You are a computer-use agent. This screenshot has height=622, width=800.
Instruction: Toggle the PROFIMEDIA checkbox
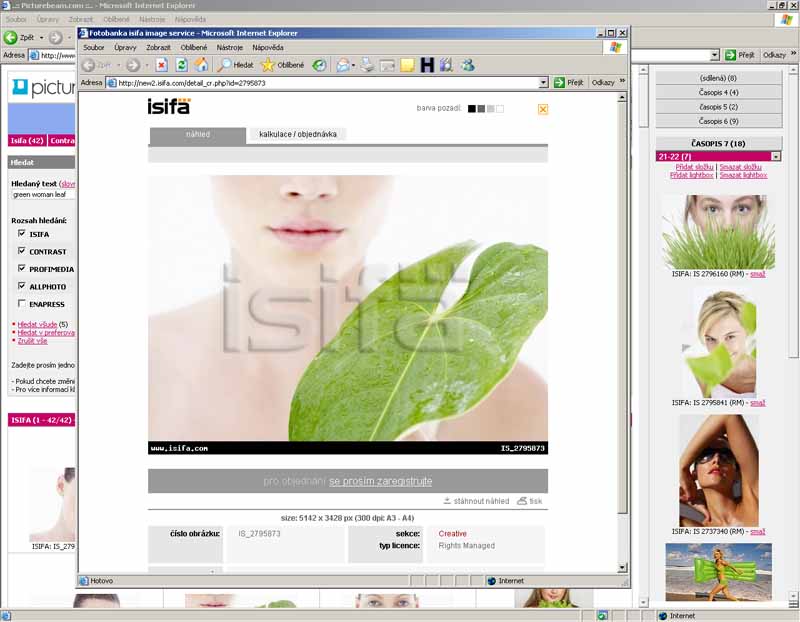21,269
